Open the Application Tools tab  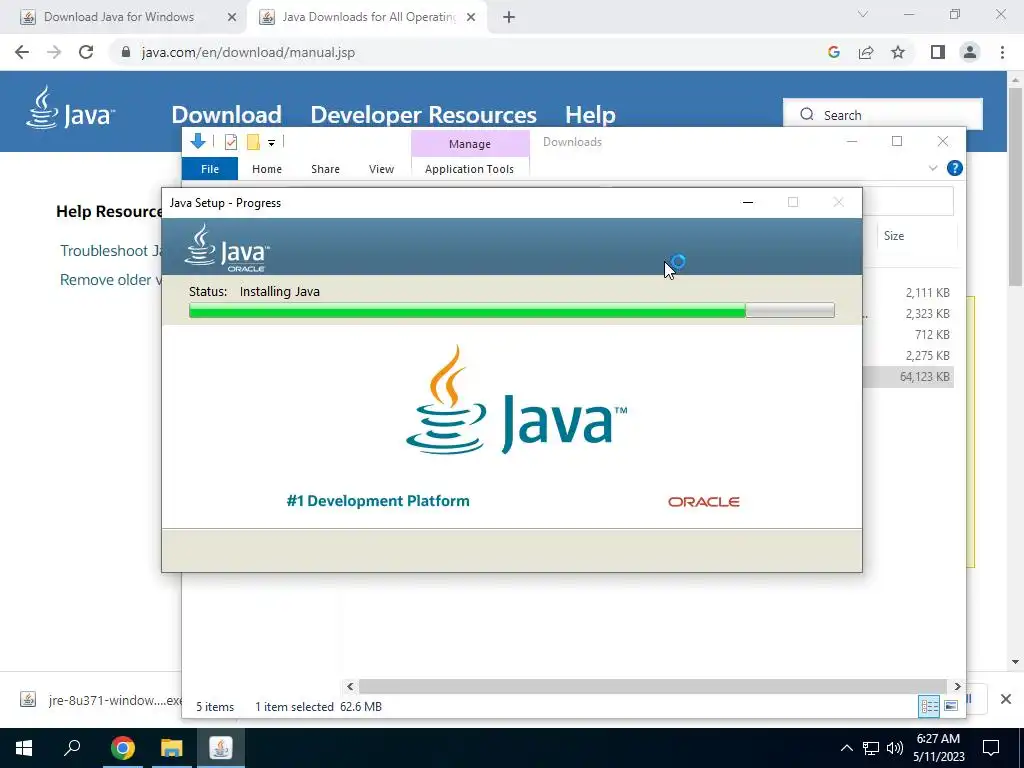(469, 168)
